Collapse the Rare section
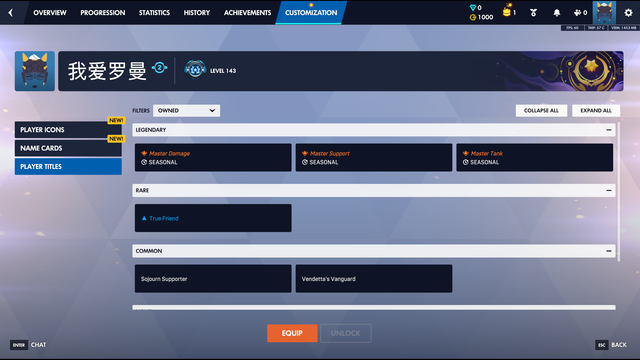This screenshot has height=360, width=640. pyautogui.click(x=609, y=190)
